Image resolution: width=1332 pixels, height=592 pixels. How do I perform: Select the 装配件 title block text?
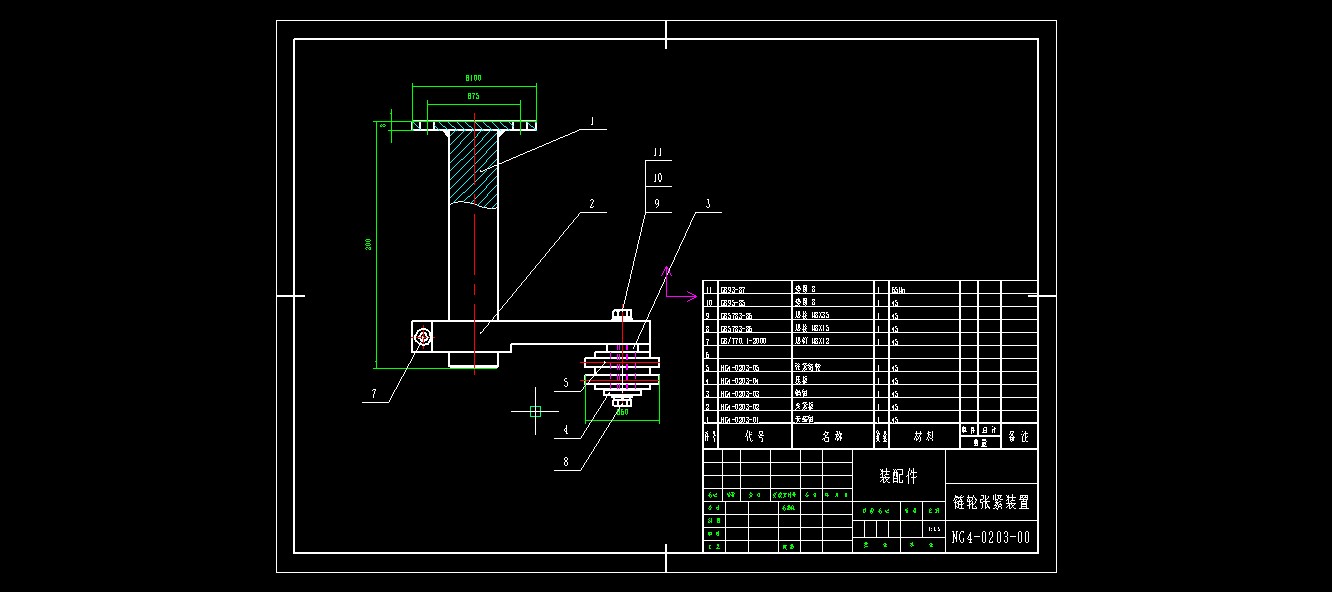coord(898,477)
